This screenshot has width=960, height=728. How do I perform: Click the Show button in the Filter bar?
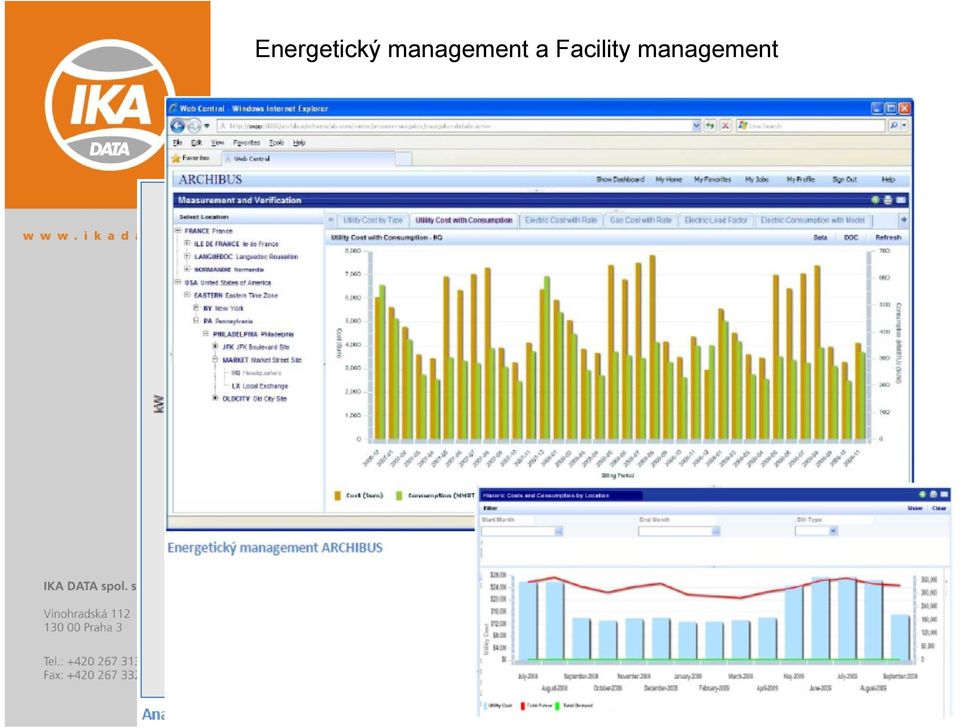point(915,508)
